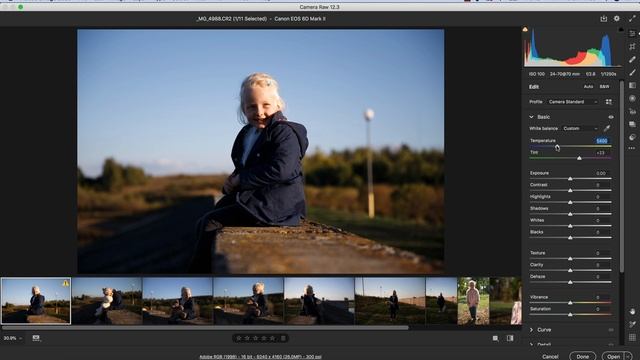640x360 pixels.
Task: Toggle the grid overlay icon
Action: tap(632, 337)
